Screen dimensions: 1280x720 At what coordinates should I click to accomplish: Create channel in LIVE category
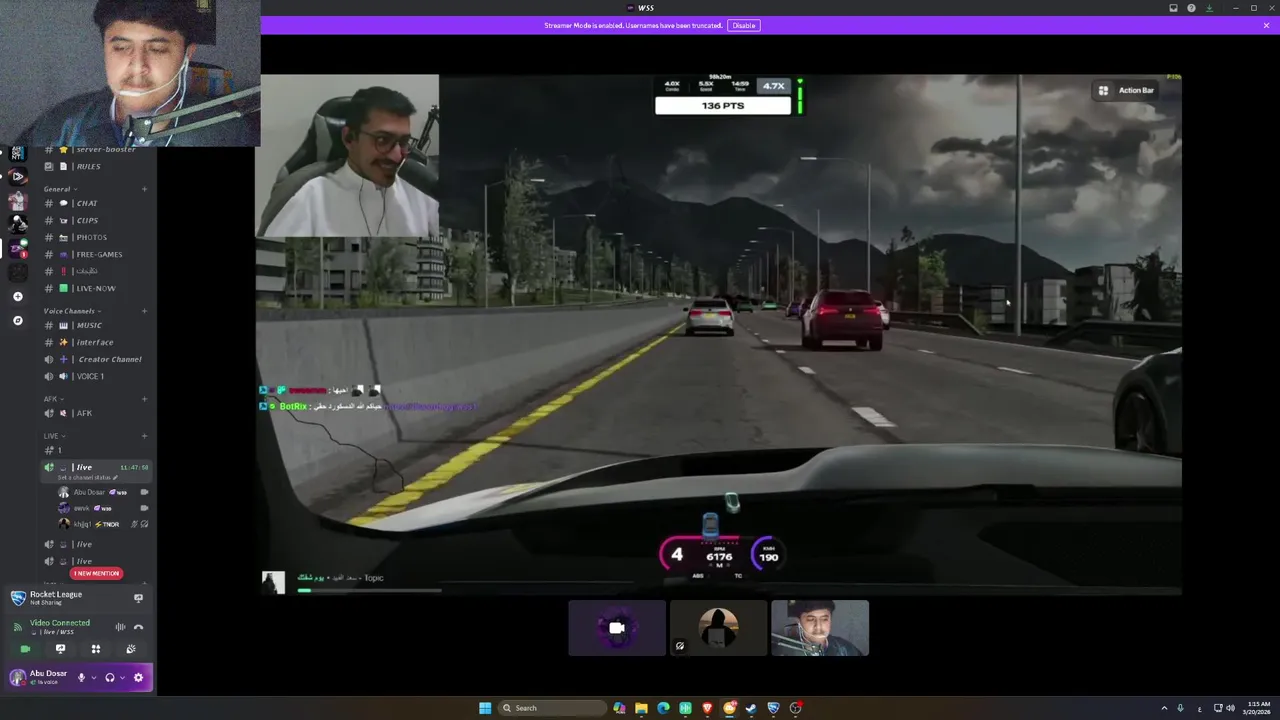point(144,436)
